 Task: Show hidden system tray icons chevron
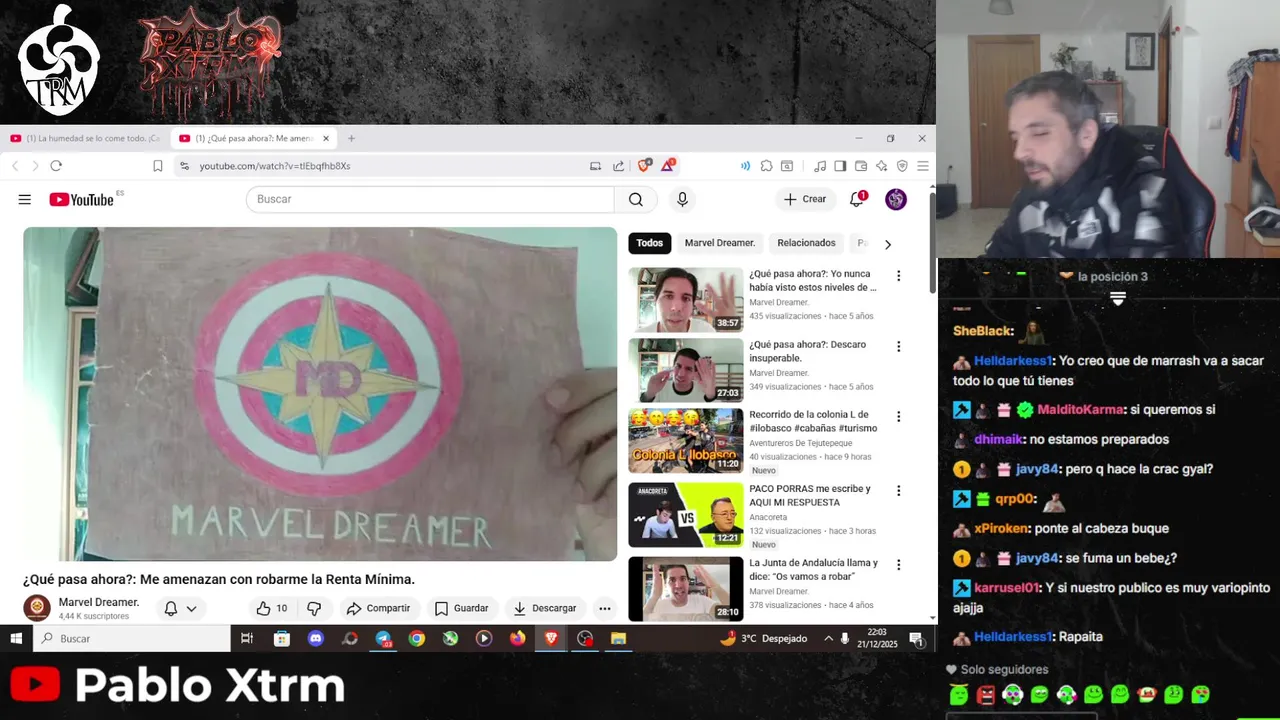[x=828, y=638]
